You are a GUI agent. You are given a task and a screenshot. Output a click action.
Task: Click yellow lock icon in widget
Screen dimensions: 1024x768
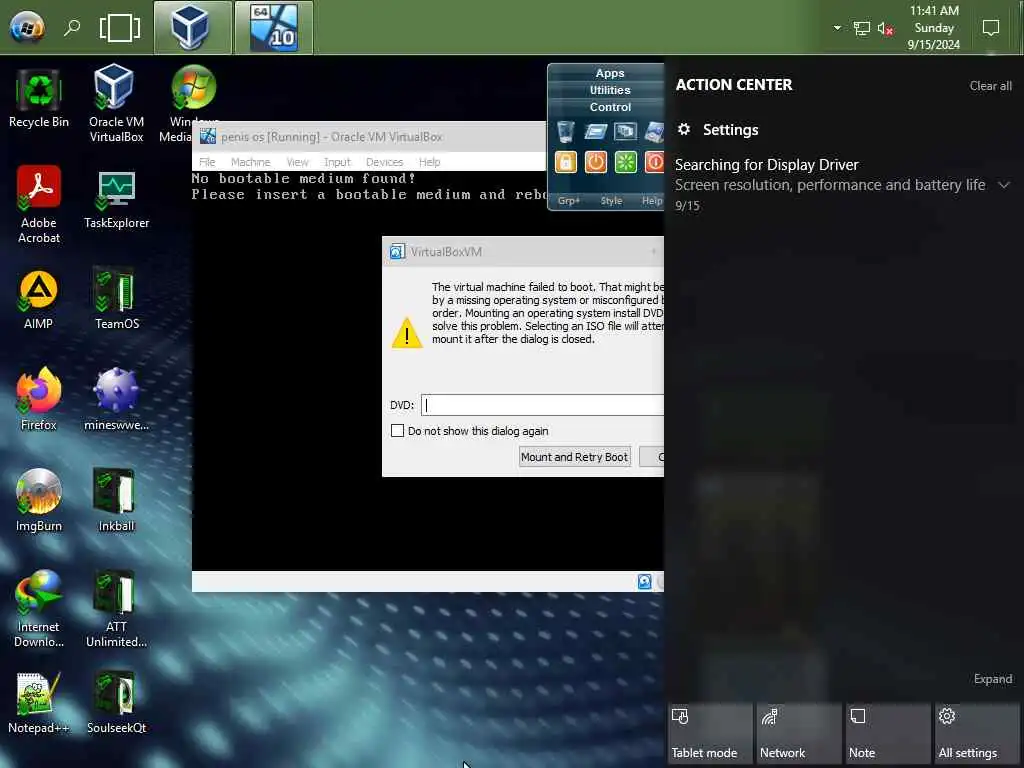(x=566, y=162)
